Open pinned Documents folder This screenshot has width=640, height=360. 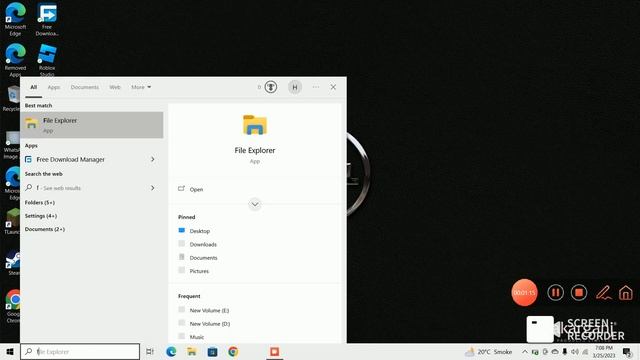pyautogui.click(x=198, y=258)
